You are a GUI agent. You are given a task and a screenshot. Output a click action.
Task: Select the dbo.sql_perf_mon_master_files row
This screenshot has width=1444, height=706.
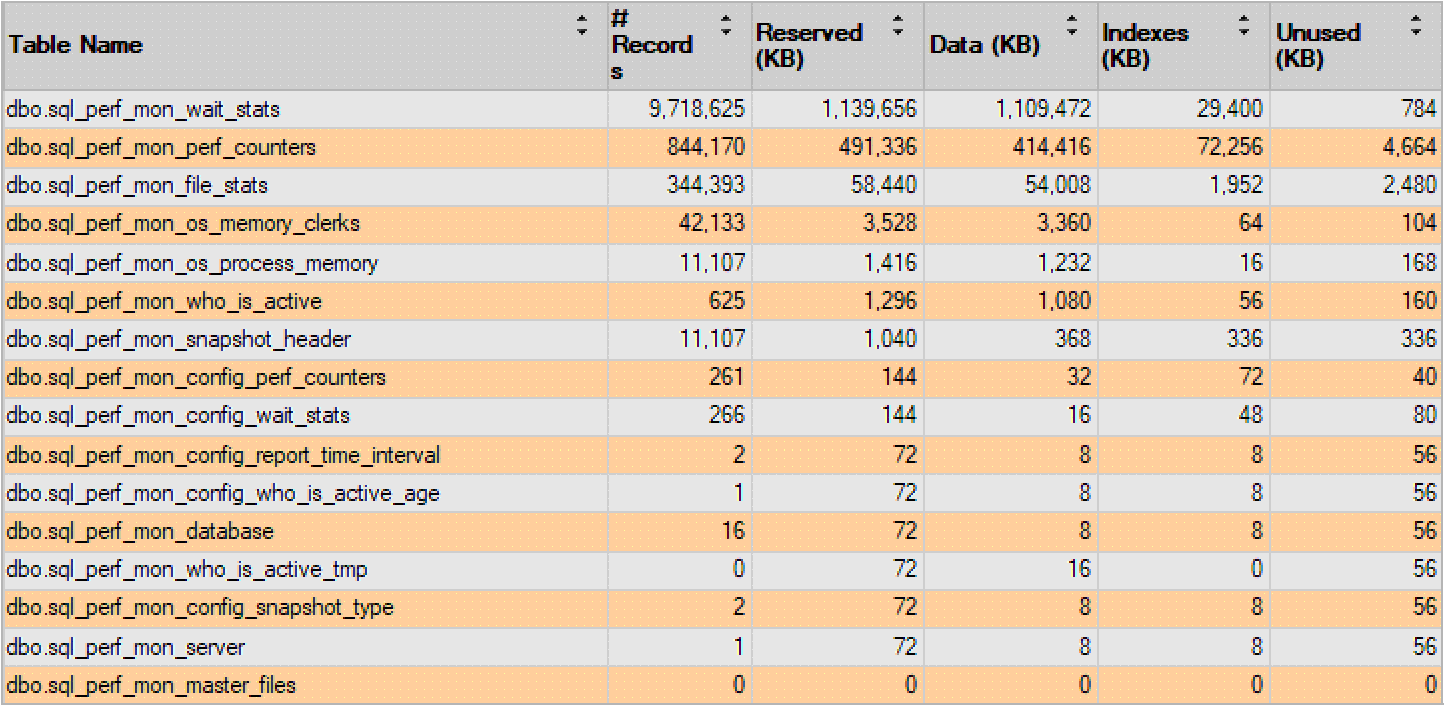point(722,686)
